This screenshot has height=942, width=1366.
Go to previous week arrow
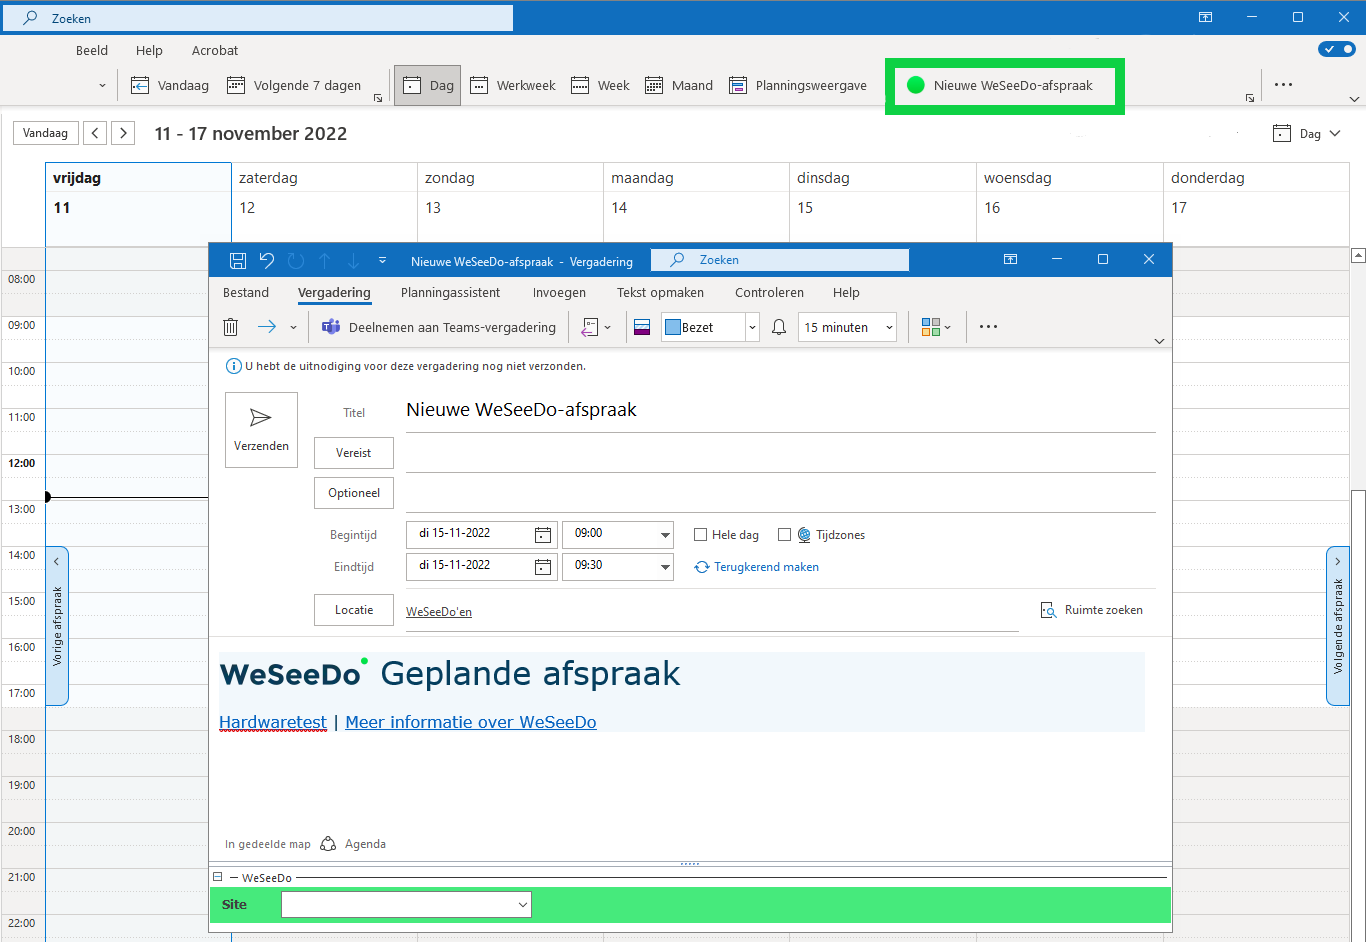[95, 133]
